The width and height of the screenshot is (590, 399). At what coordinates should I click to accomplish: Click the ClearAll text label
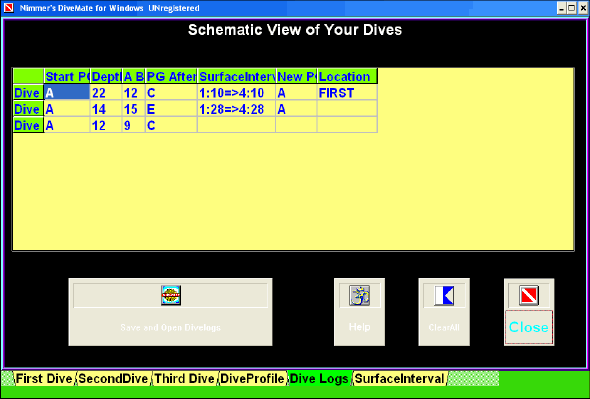pyautogui.click(x=444, y=327)
